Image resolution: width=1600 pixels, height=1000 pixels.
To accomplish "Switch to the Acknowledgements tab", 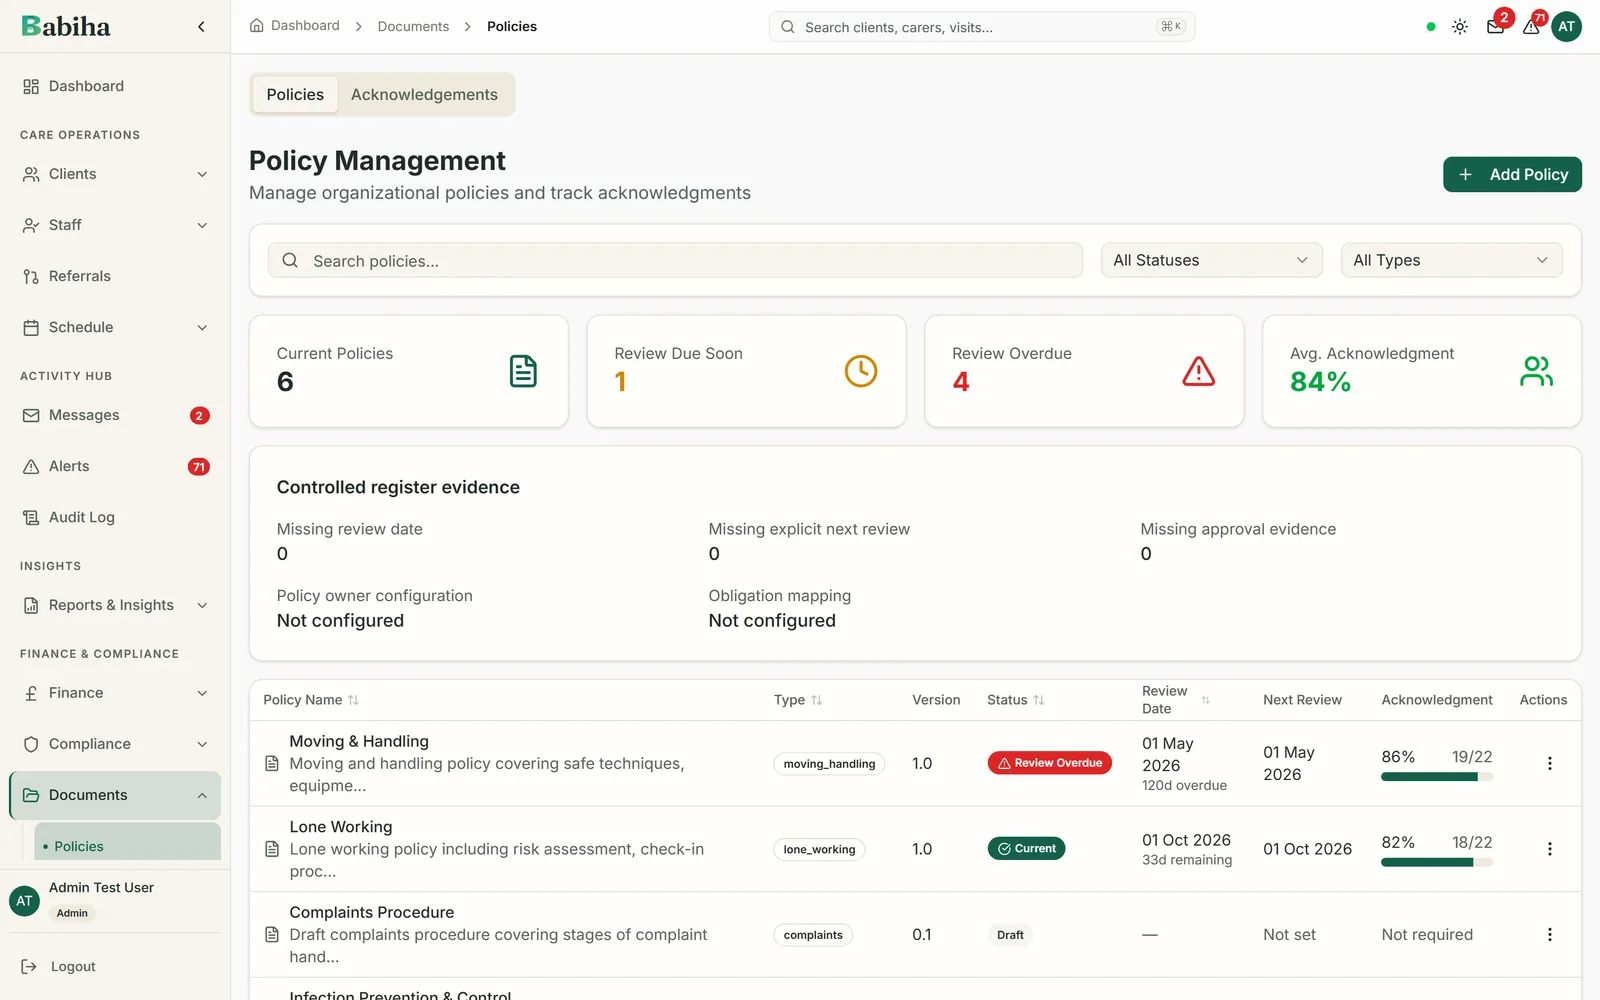I will tap(424, 94).
